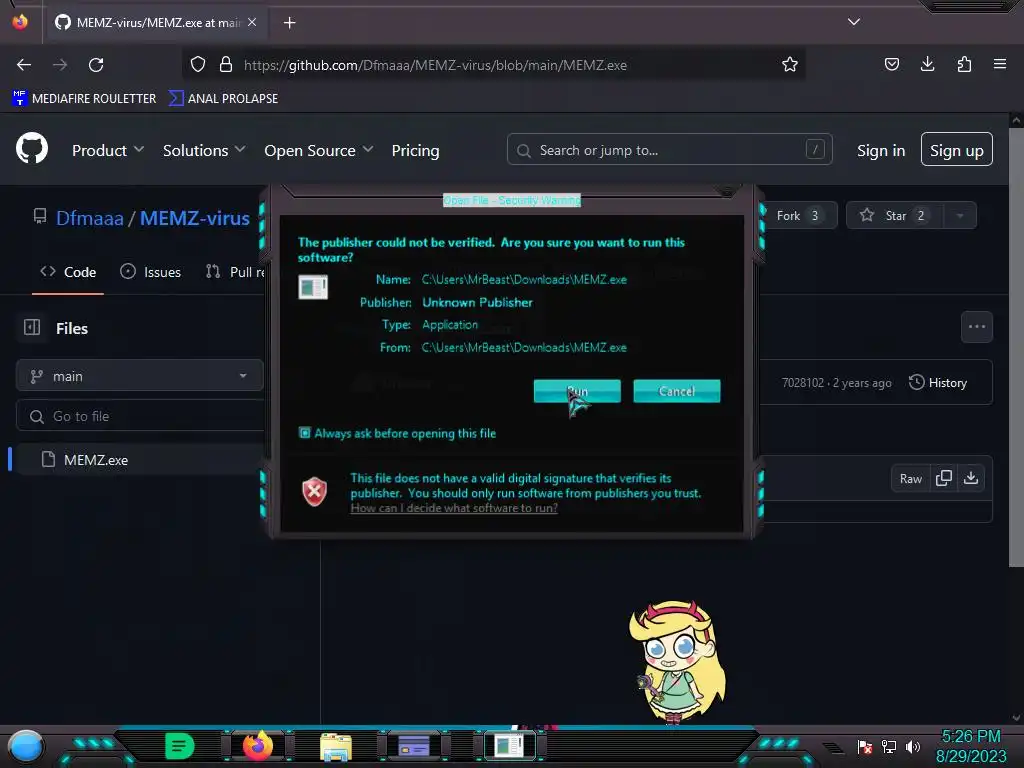Open ANAL PROLAPSE bookmark
Image resolution: width=1024 pixels, height=768 pixels.
tap(223, 98)
